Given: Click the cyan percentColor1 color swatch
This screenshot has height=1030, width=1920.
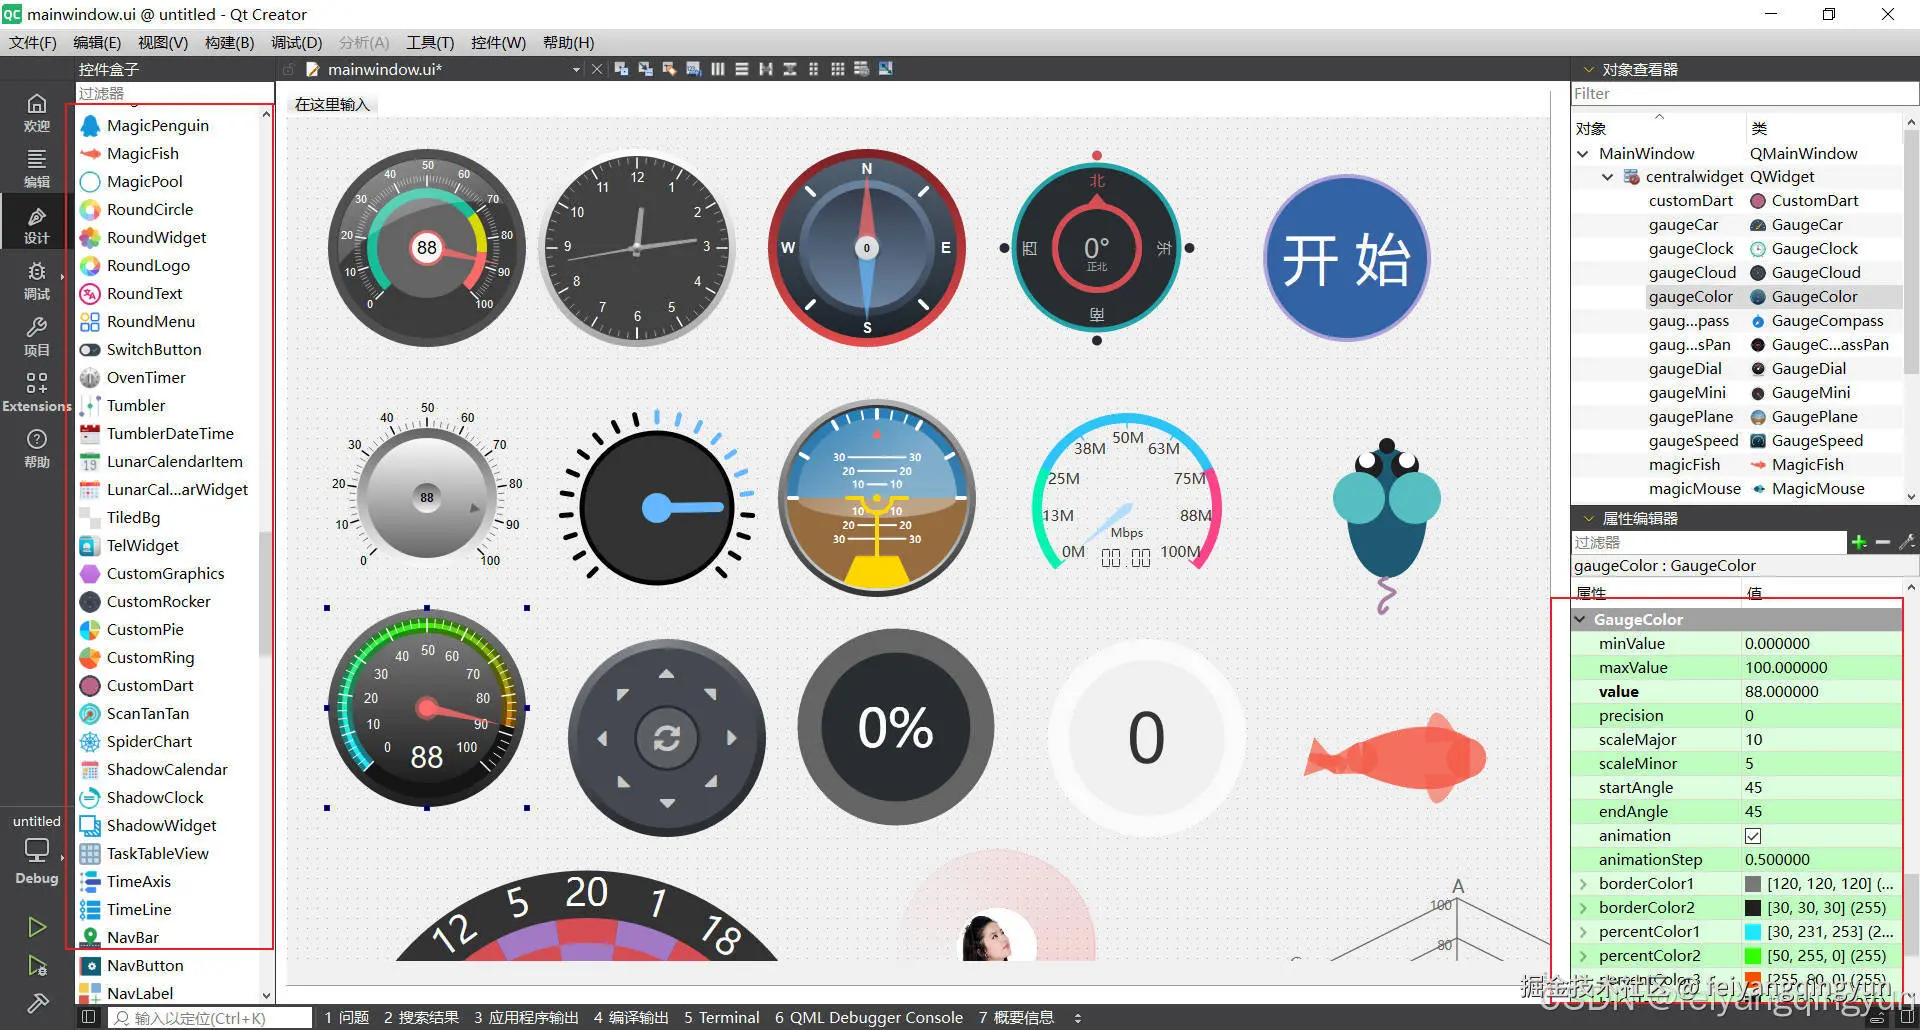Looking at the screenshot, I should point(1753,931).
